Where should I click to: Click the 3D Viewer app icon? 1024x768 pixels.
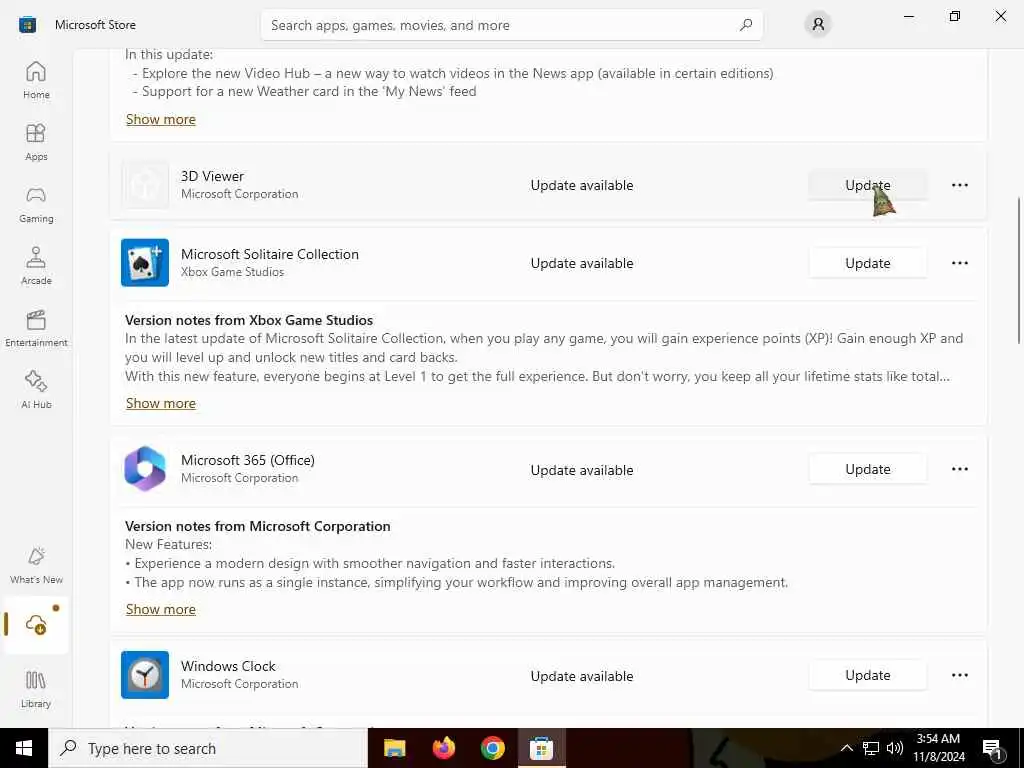pyautogui.click(x=145, y=185)
